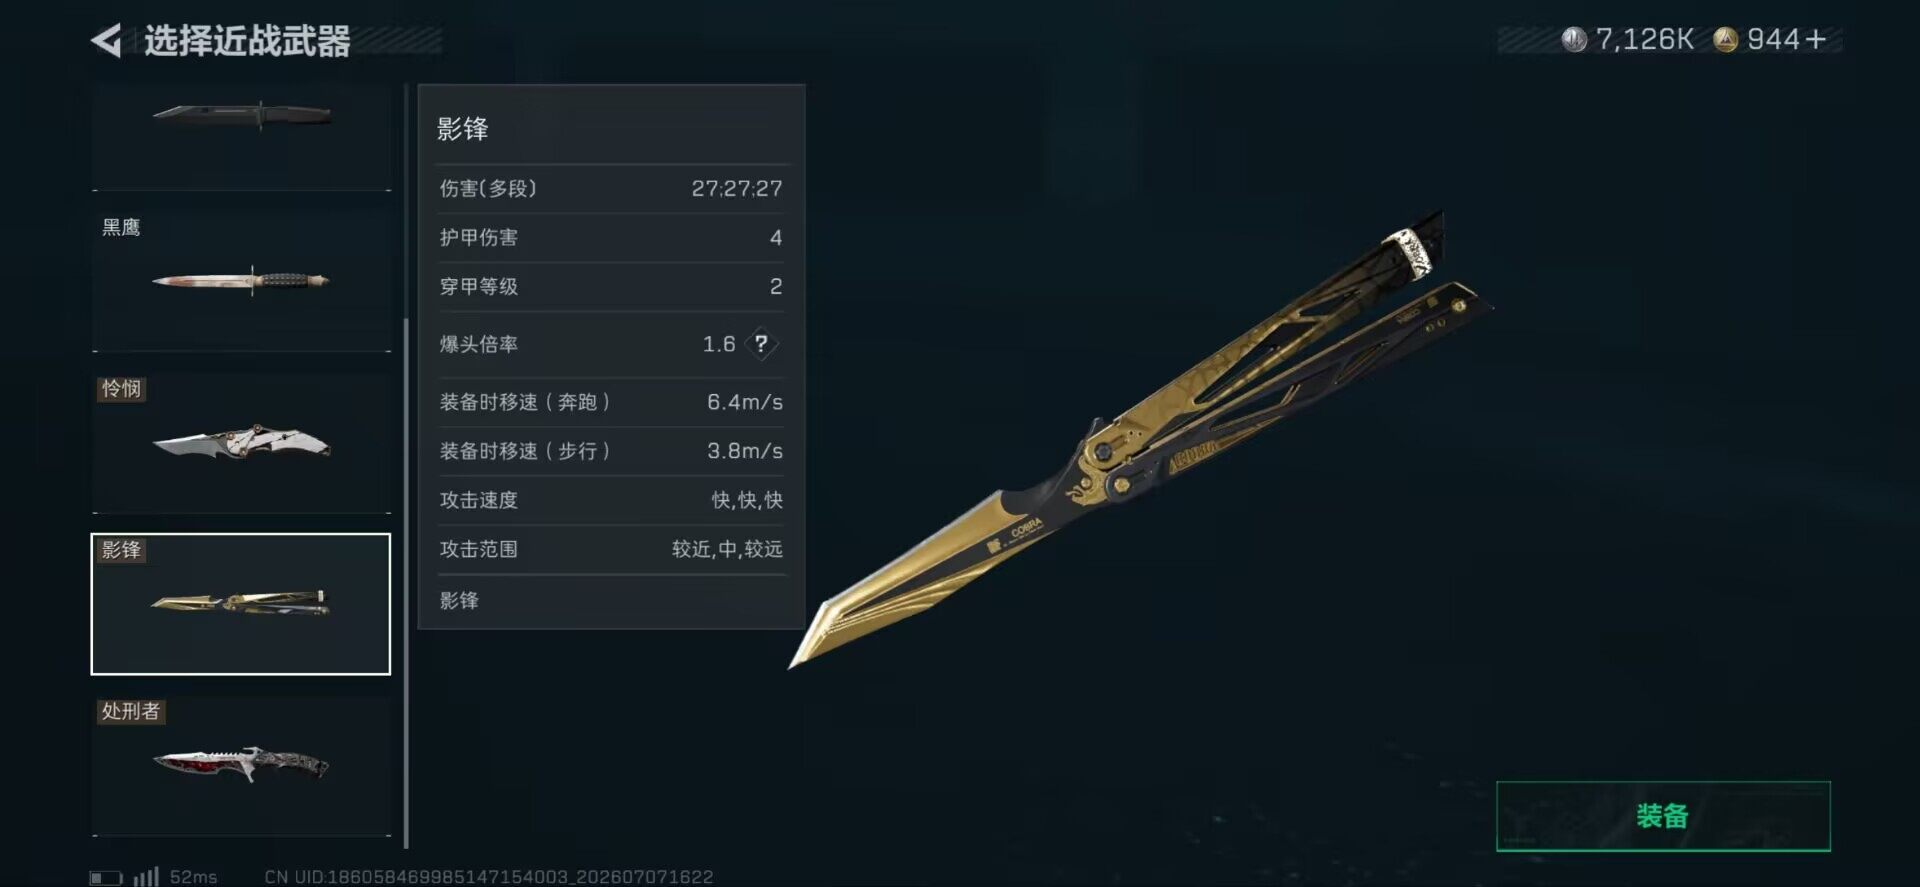Viewport: 1920px width, 887px height.
Task: Equip weapon with the 装备 button
Action: (1663, 816)
